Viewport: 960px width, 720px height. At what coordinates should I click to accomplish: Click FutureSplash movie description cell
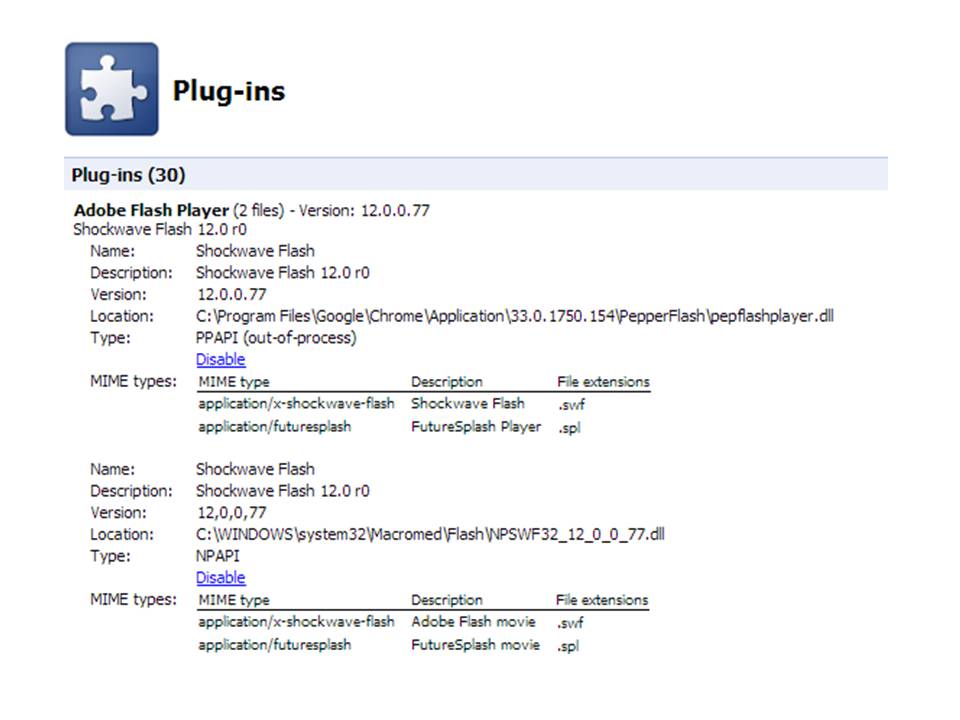click(x=475, y=645)
